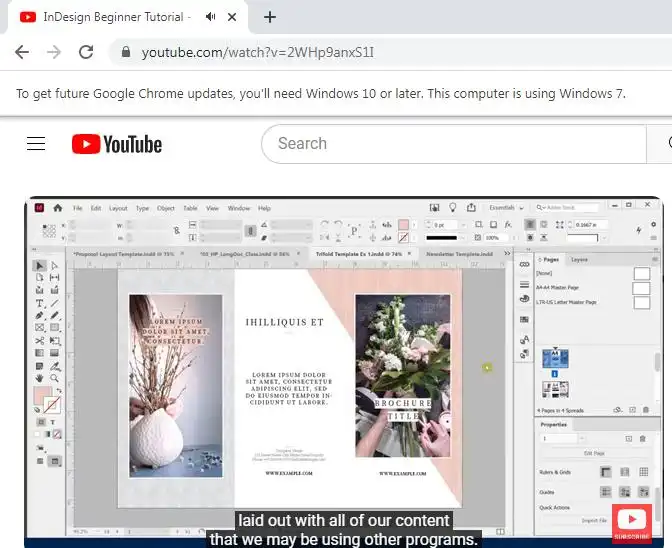Select the Scissors tool
The width and height of the screenshot is (672, 548).
[39, 341]
